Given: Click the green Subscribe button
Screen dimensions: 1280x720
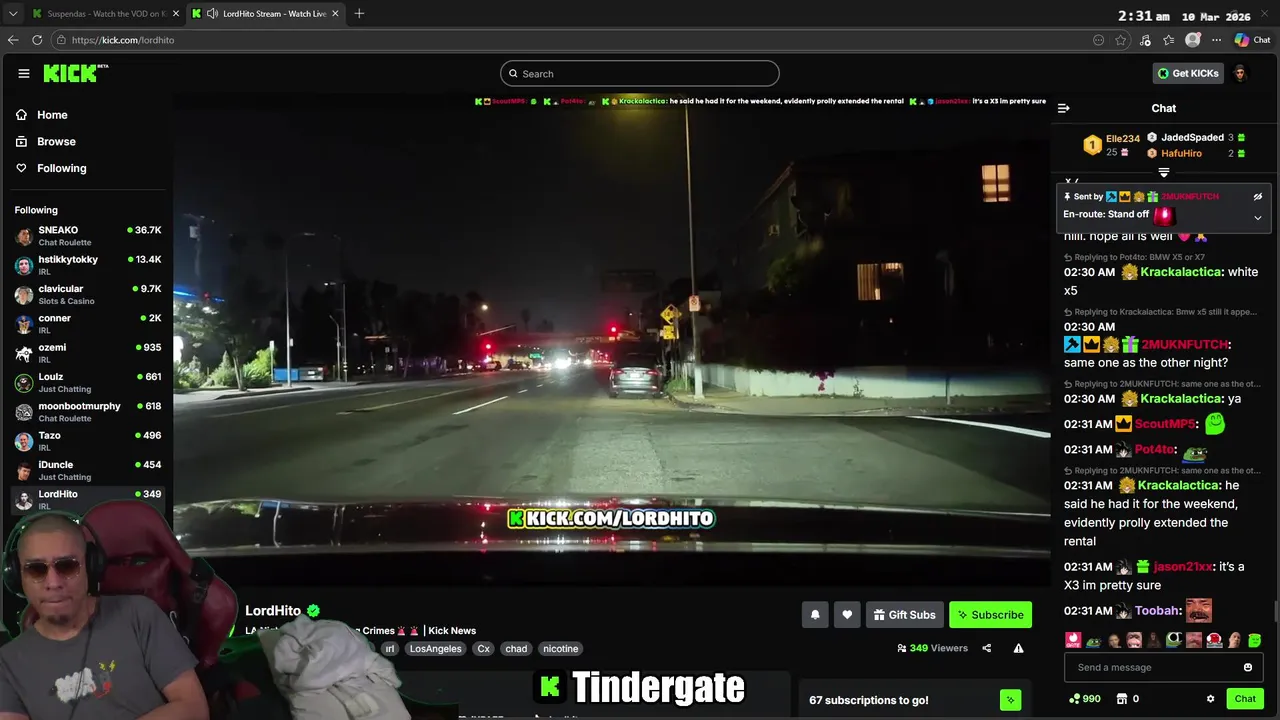Looking at the screenshot, I should pyautogui.click(x=990, y=615).
